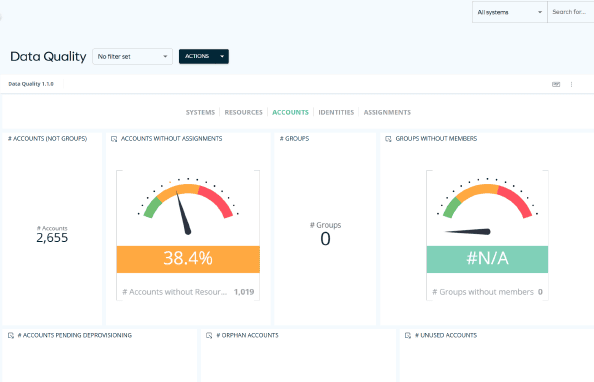
Task: Open the ACTIONS dropdown arrow
Action: click(222, 56)
